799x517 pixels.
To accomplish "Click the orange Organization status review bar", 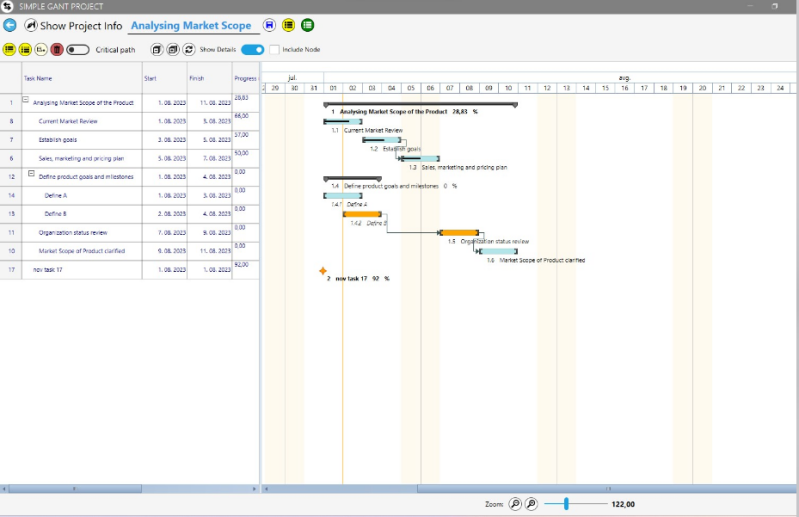I will tap(460, 233).
